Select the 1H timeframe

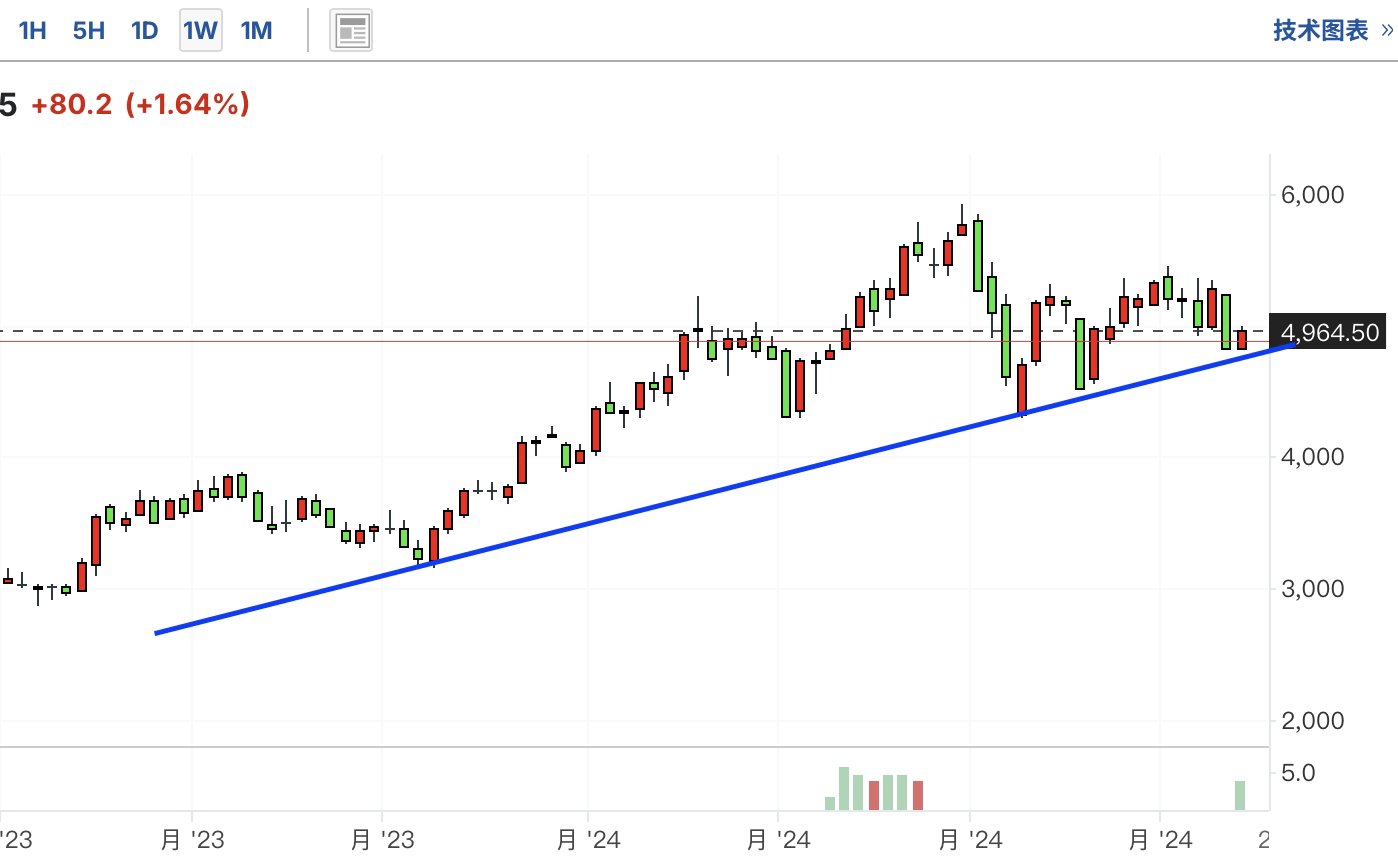tap(33, 30)
